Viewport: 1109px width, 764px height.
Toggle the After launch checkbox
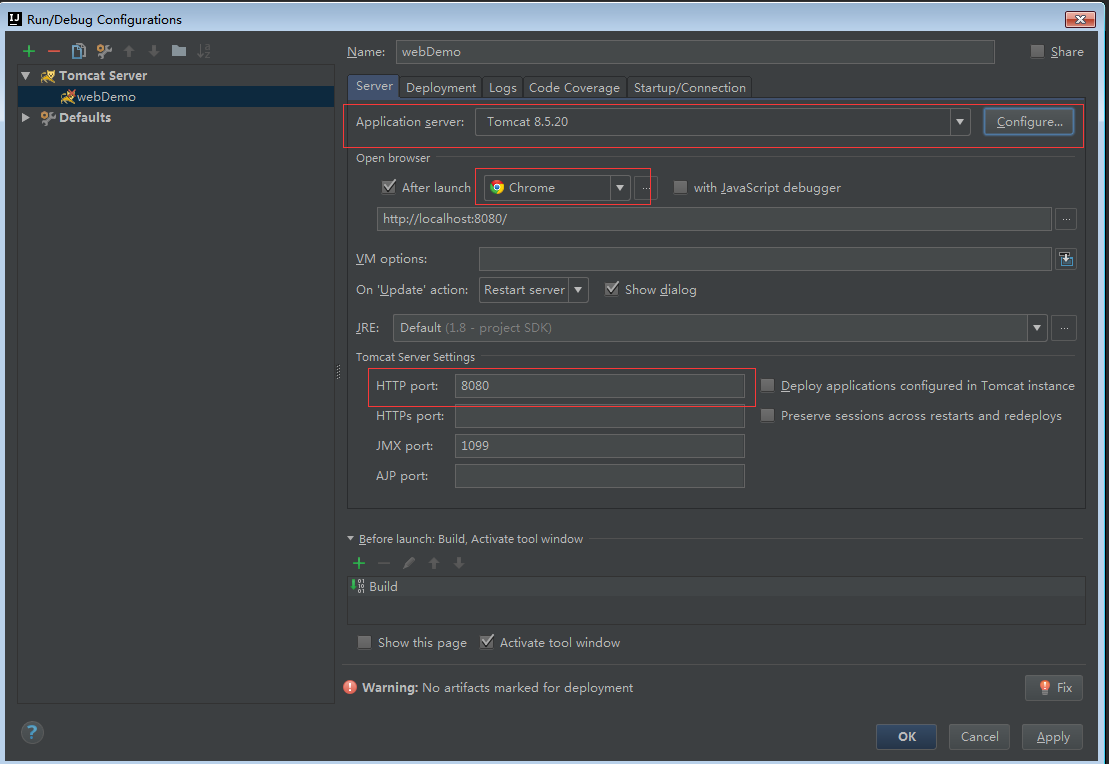click(389, 187)
